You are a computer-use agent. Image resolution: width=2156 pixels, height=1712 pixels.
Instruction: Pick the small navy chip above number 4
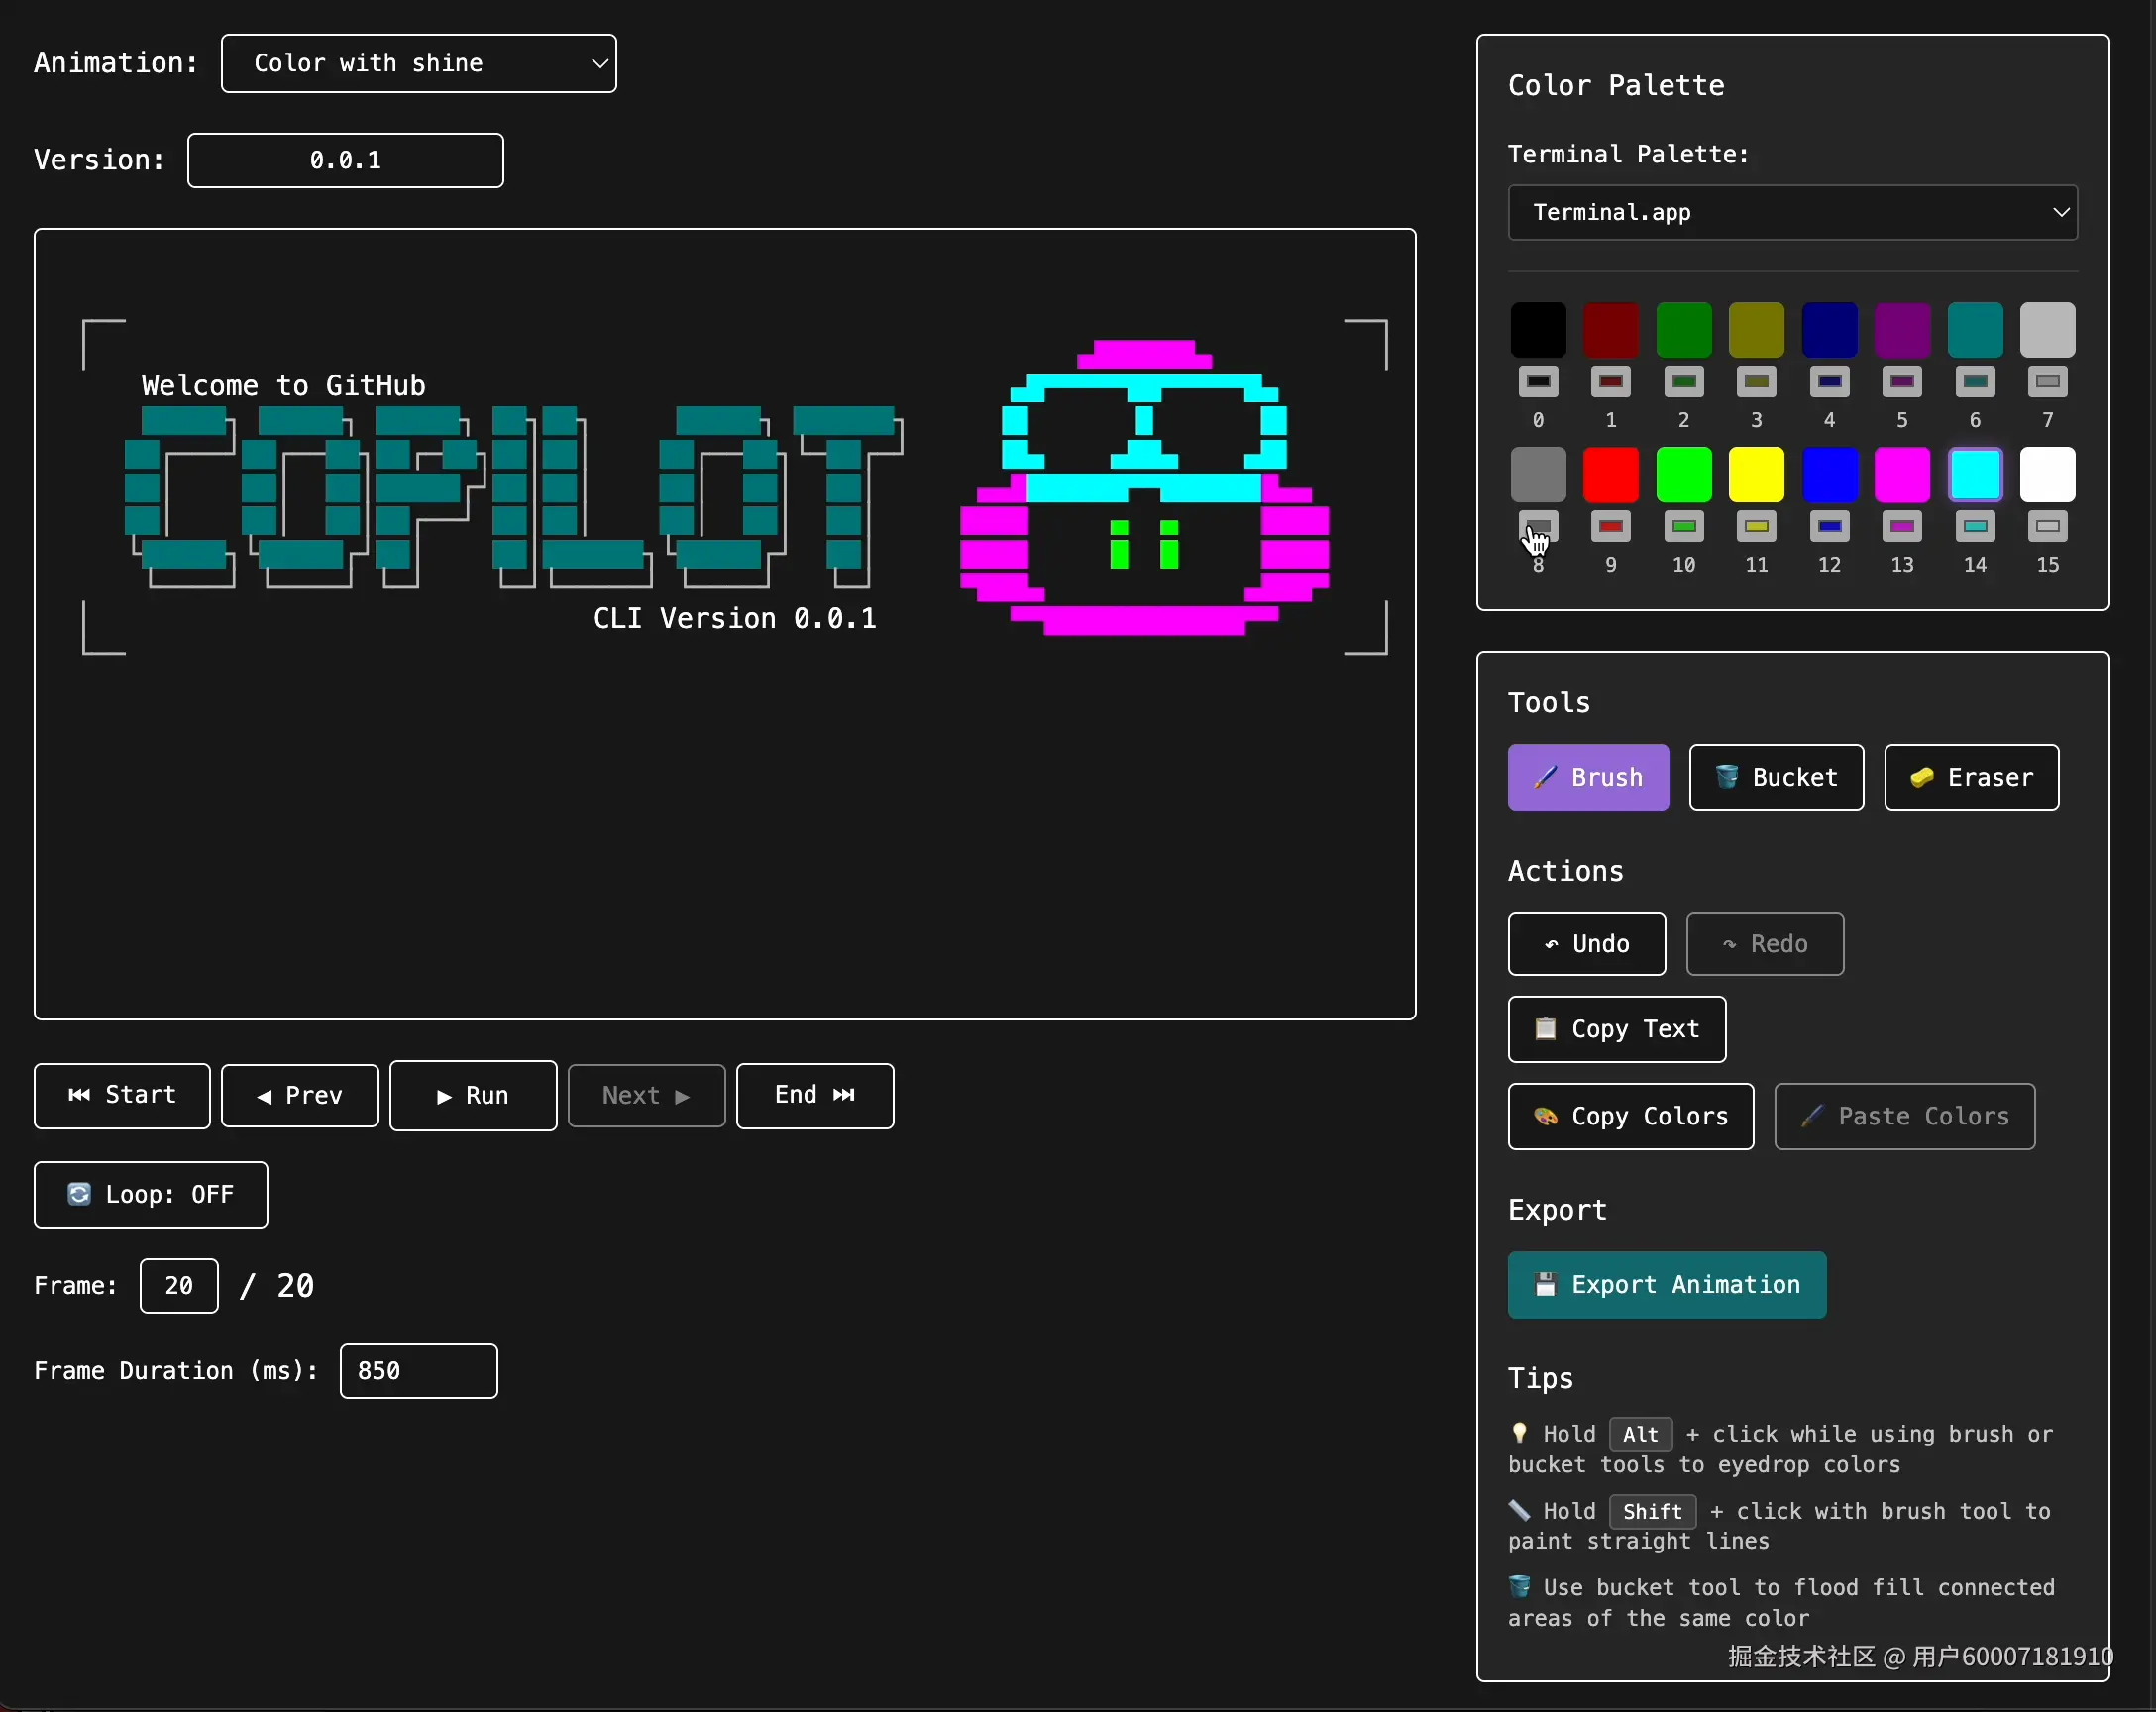tap(1829, 381)
